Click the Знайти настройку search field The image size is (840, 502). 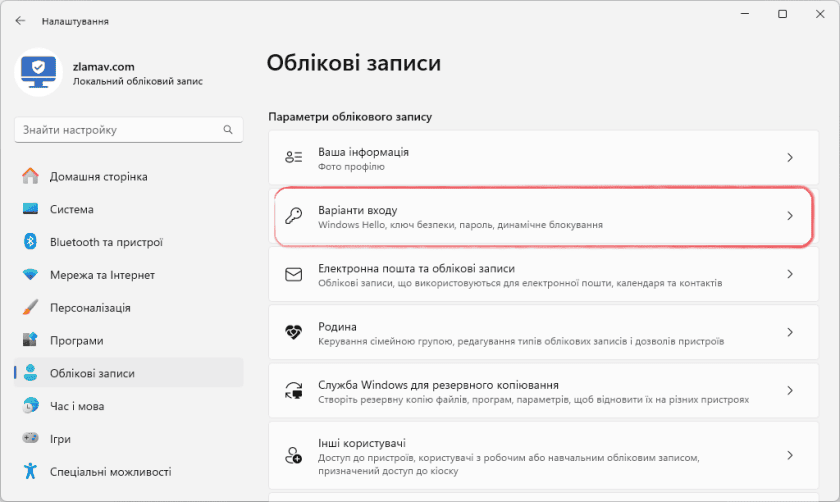click(x=129, y=130)
